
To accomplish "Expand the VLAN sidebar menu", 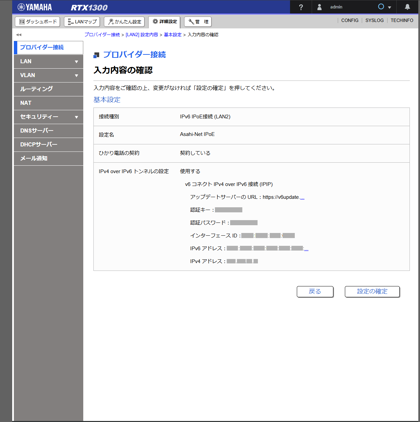I will [49, 75].
